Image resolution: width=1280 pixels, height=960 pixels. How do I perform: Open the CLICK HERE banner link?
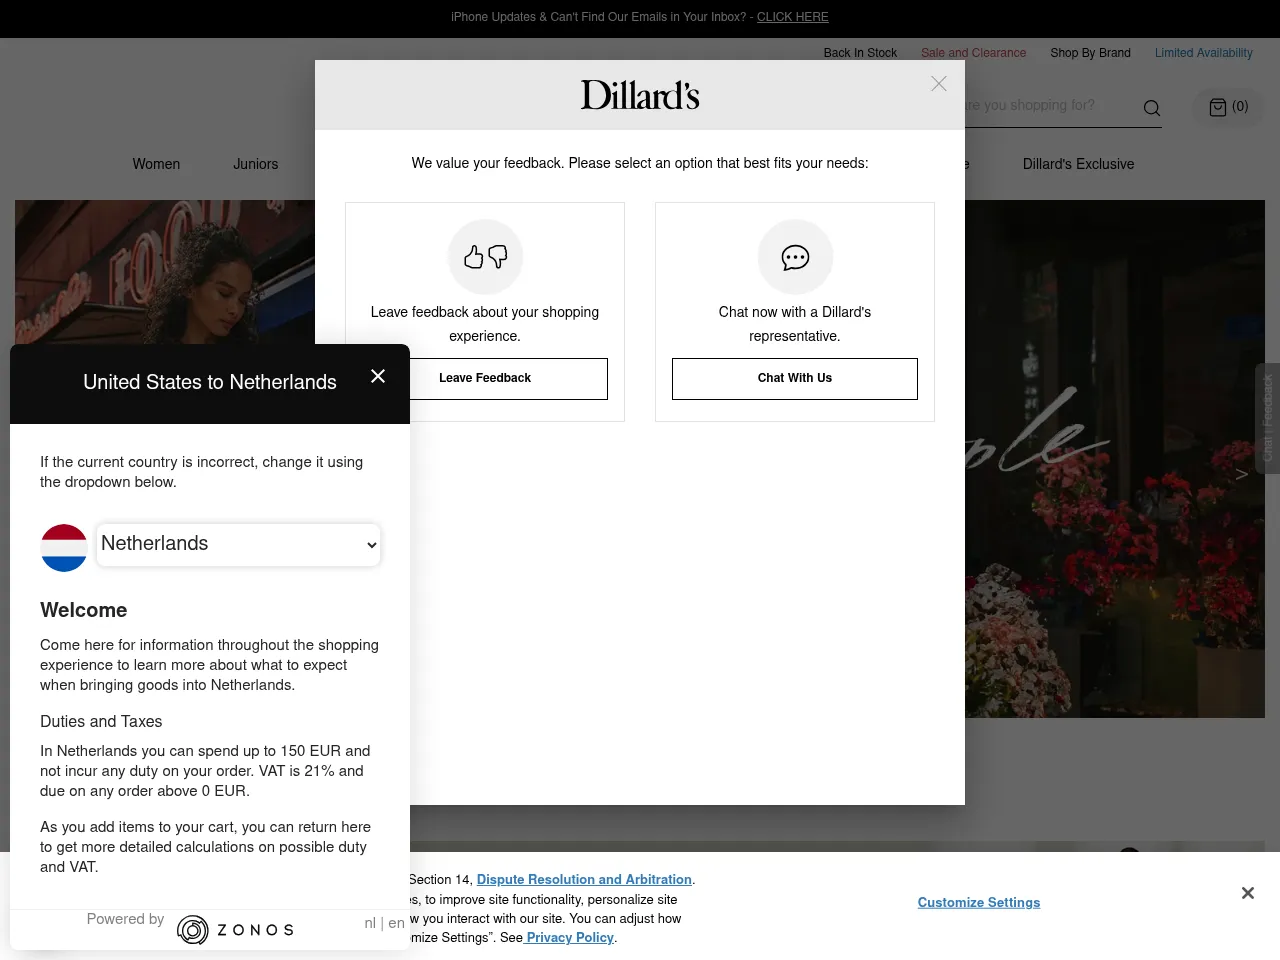coord(792,17)
